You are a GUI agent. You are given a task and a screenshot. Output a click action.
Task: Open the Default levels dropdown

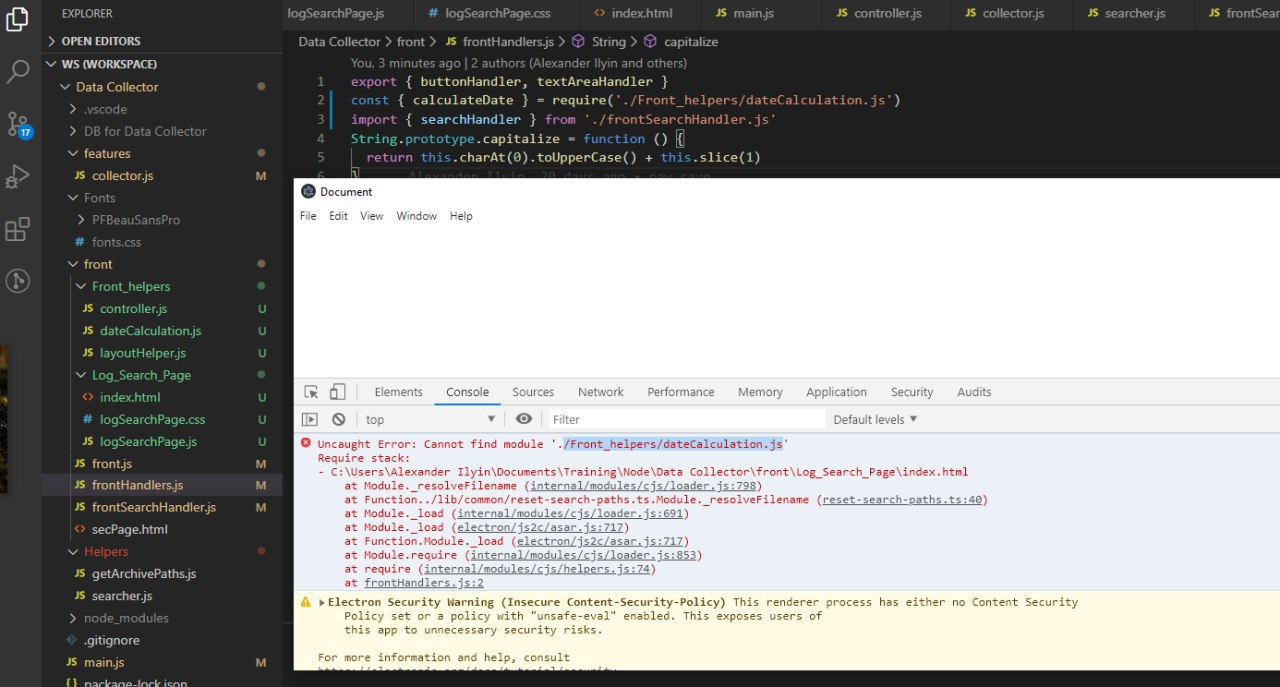(x=875, y=420)
